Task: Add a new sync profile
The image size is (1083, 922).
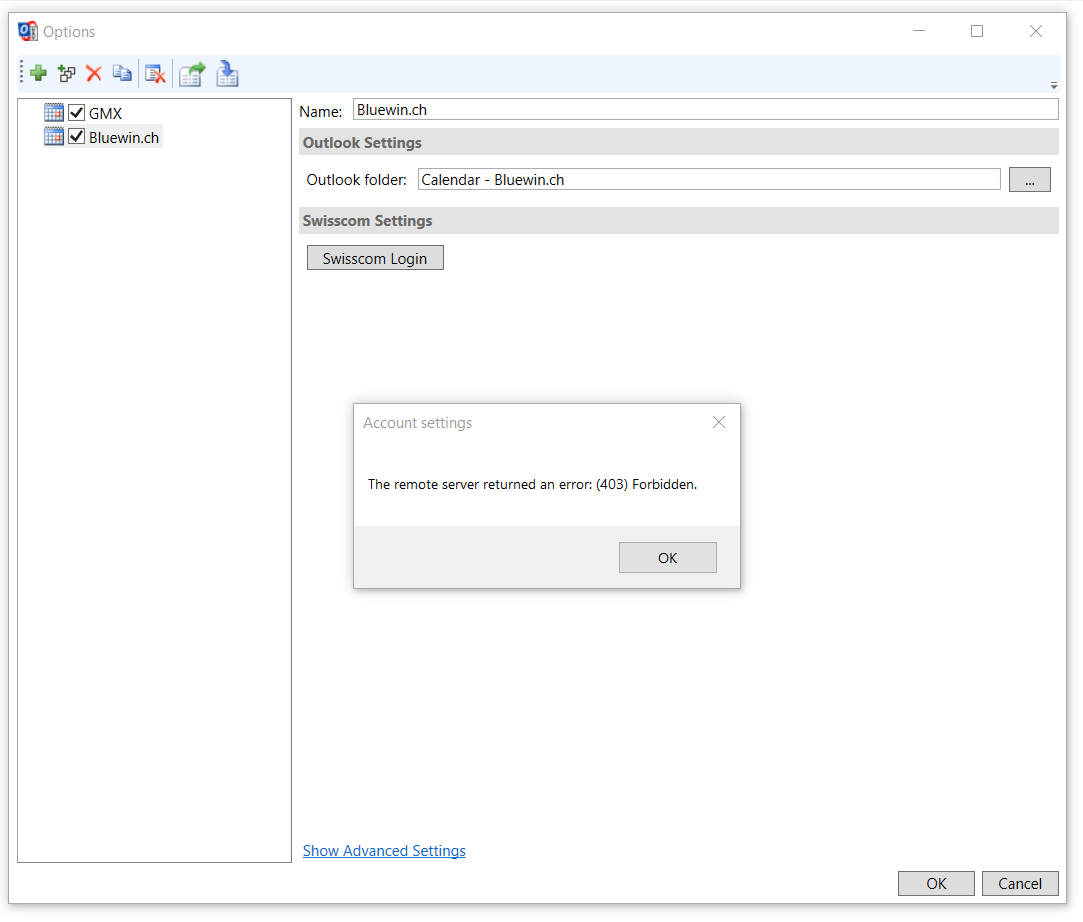Action: tap(37, 73)
